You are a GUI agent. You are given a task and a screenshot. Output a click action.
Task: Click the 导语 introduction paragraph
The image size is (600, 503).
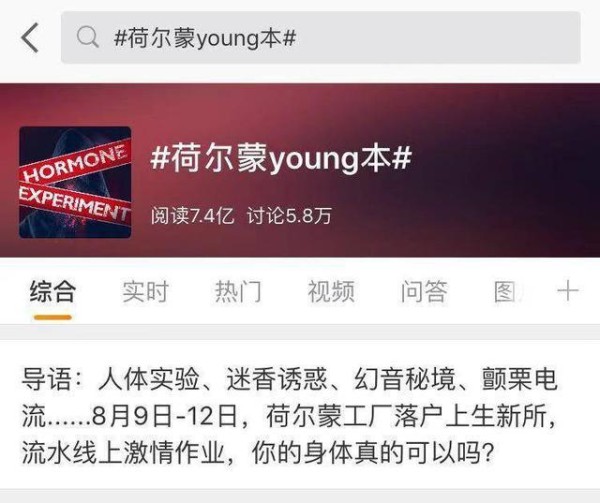(289, 416)
